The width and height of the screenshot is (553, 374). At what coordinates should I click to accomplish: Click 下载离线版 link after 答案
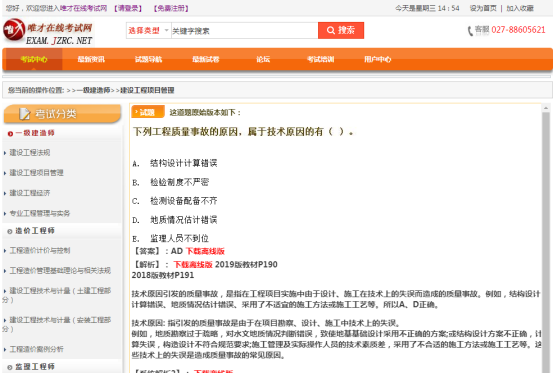pyautogui.click(x=205, y=251)
